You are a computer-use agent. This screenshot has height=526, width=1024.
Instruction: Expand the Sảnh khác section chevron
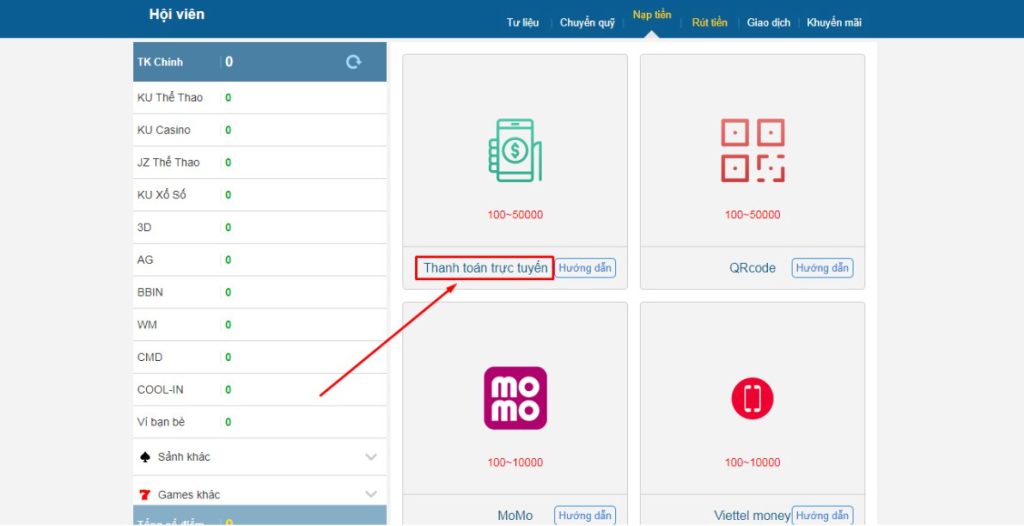click(371, 457)
